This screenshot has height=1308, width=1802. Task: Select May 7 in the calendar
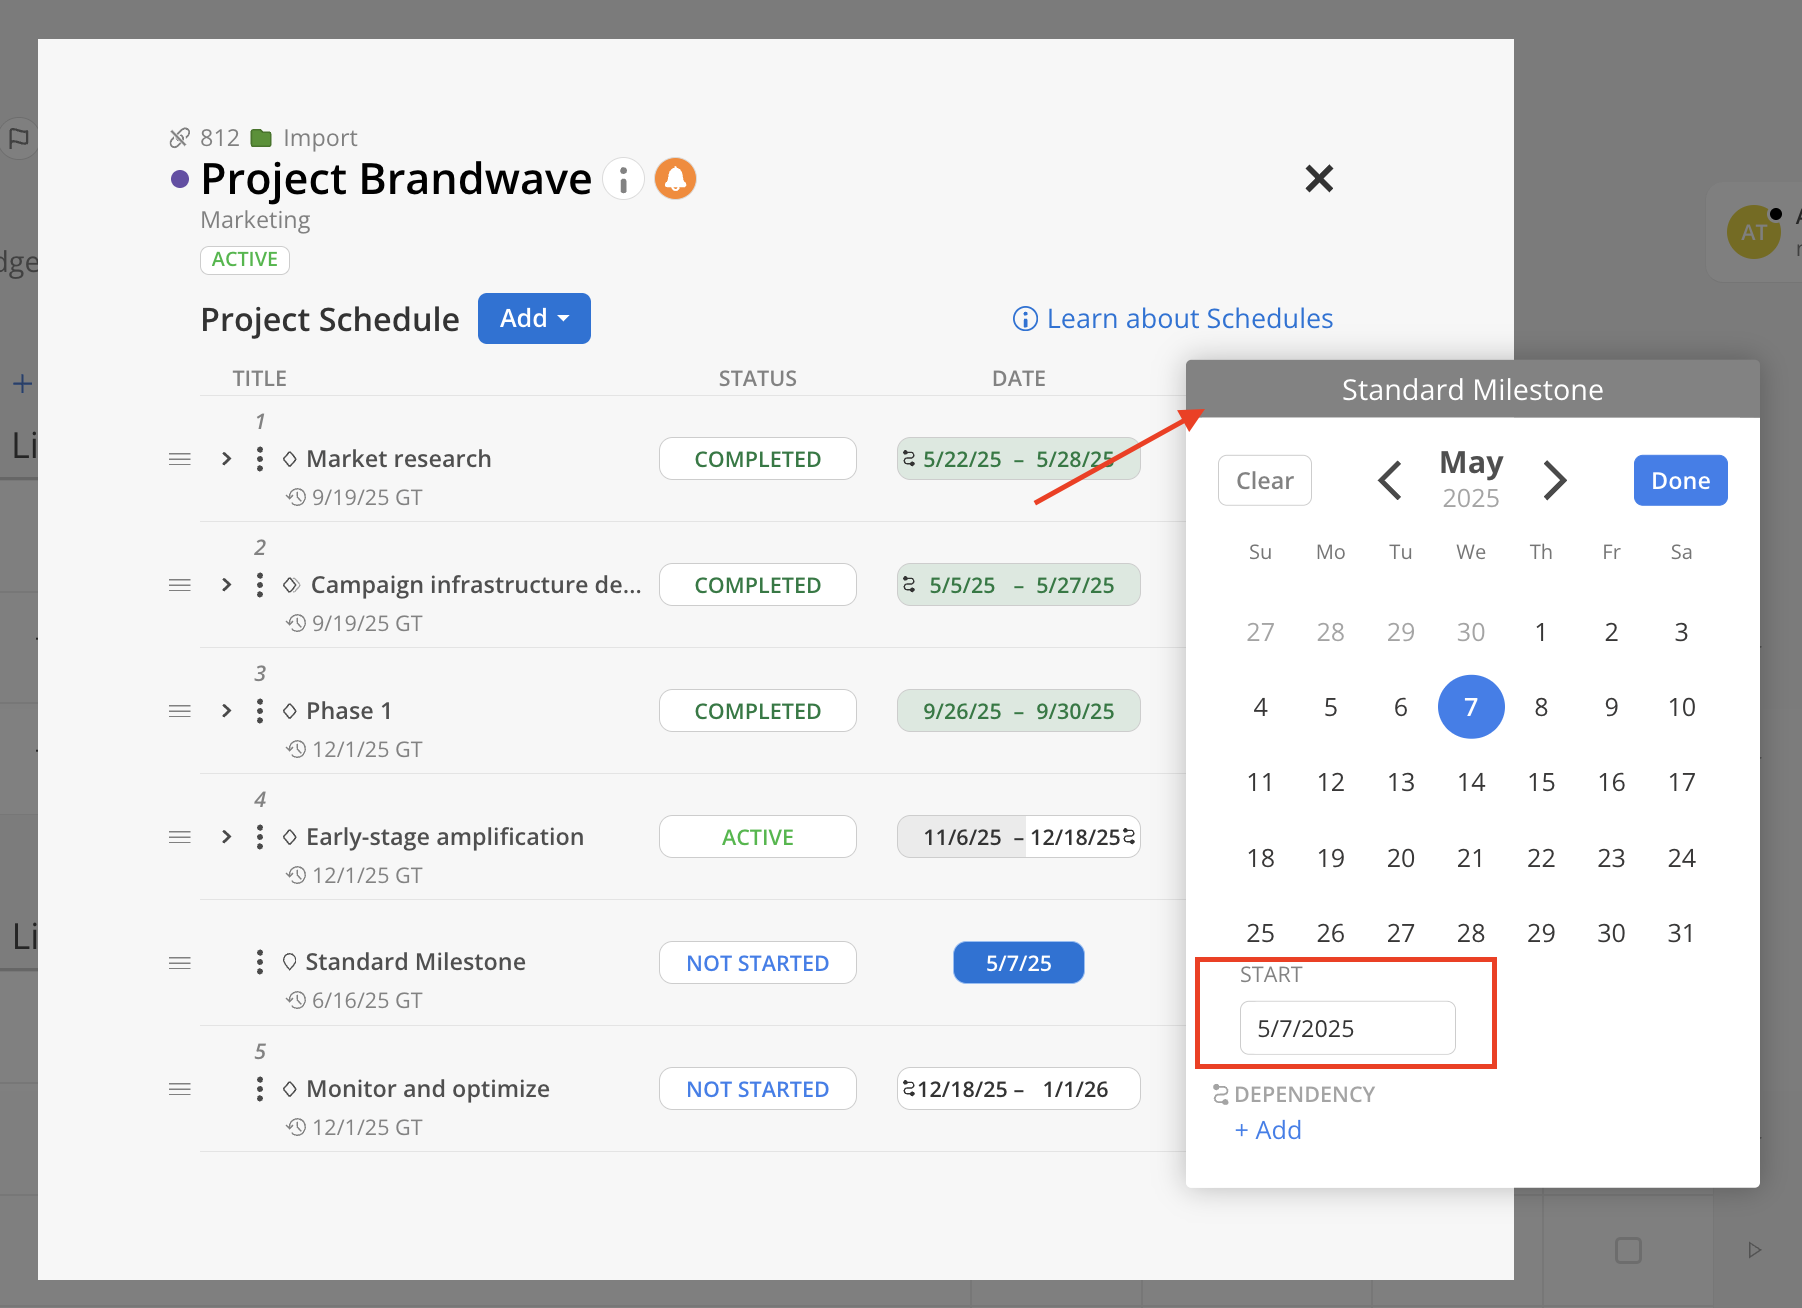[1471, 707]
